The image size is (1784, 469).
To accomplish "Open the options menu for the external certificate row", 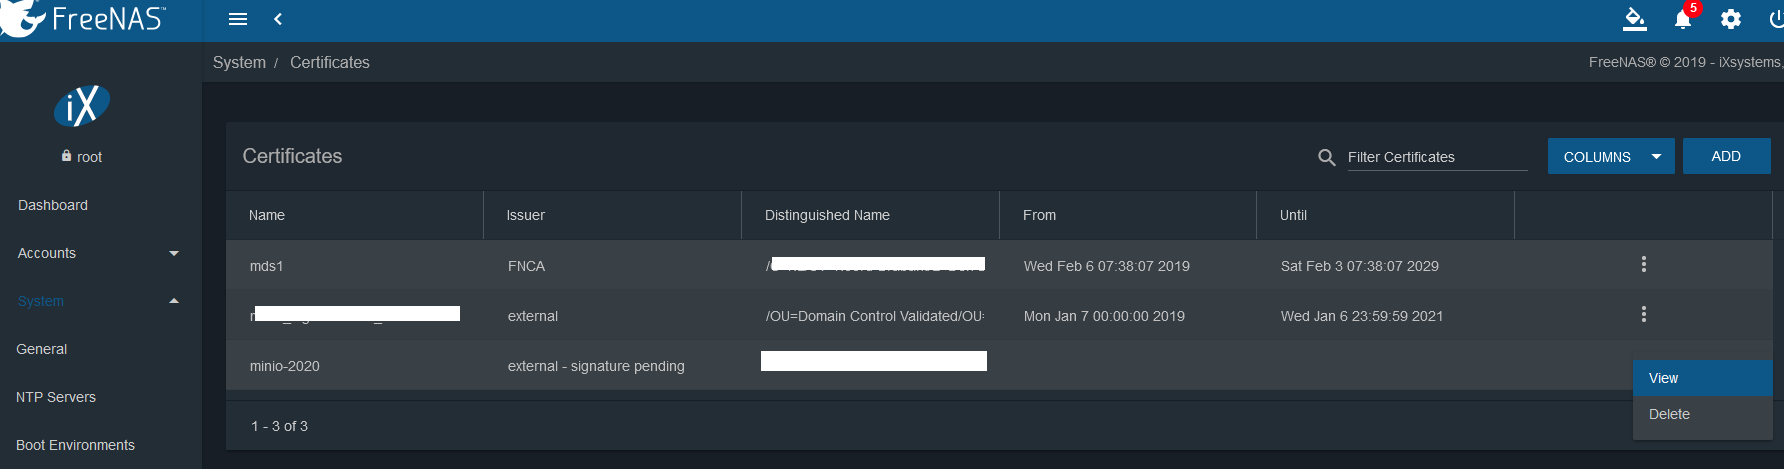I will (x=1643, y=314).
